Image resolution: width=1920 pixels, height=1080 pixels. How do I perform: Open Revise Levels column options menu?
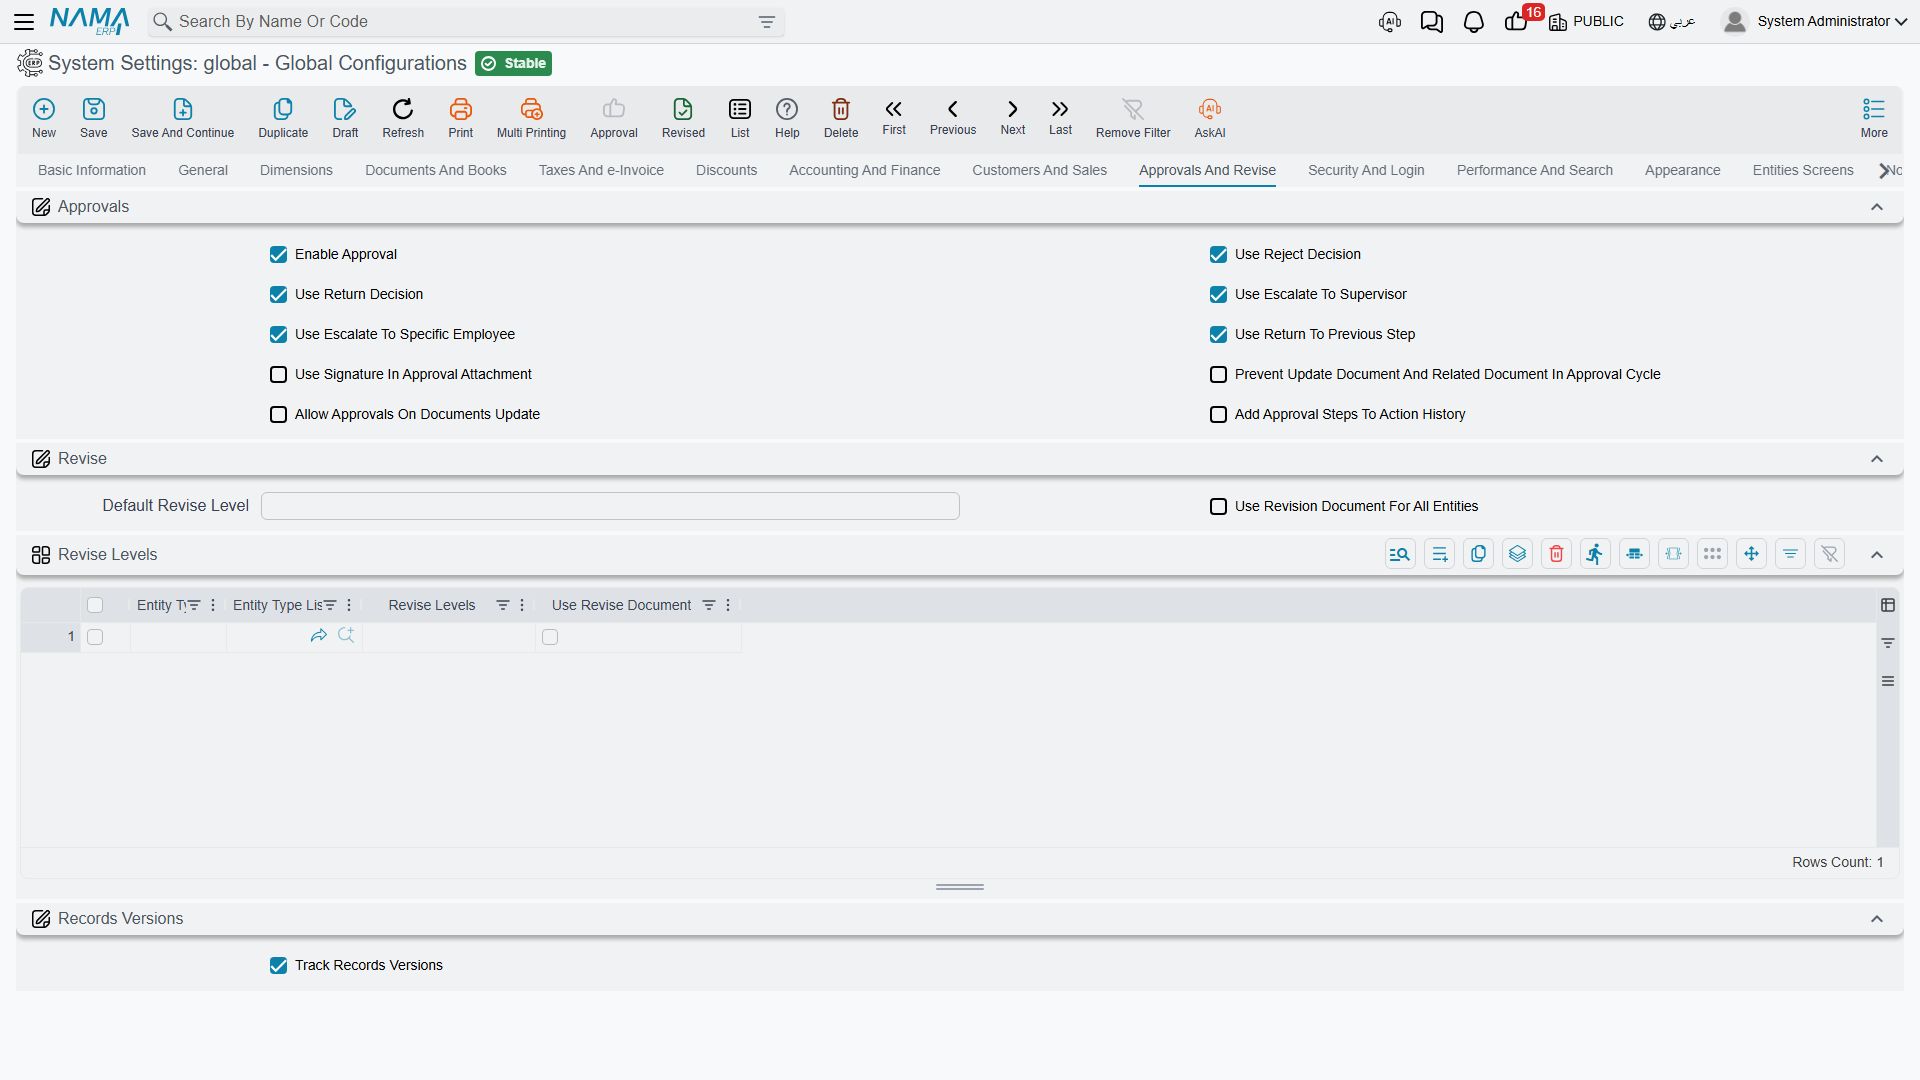[522, 605]
